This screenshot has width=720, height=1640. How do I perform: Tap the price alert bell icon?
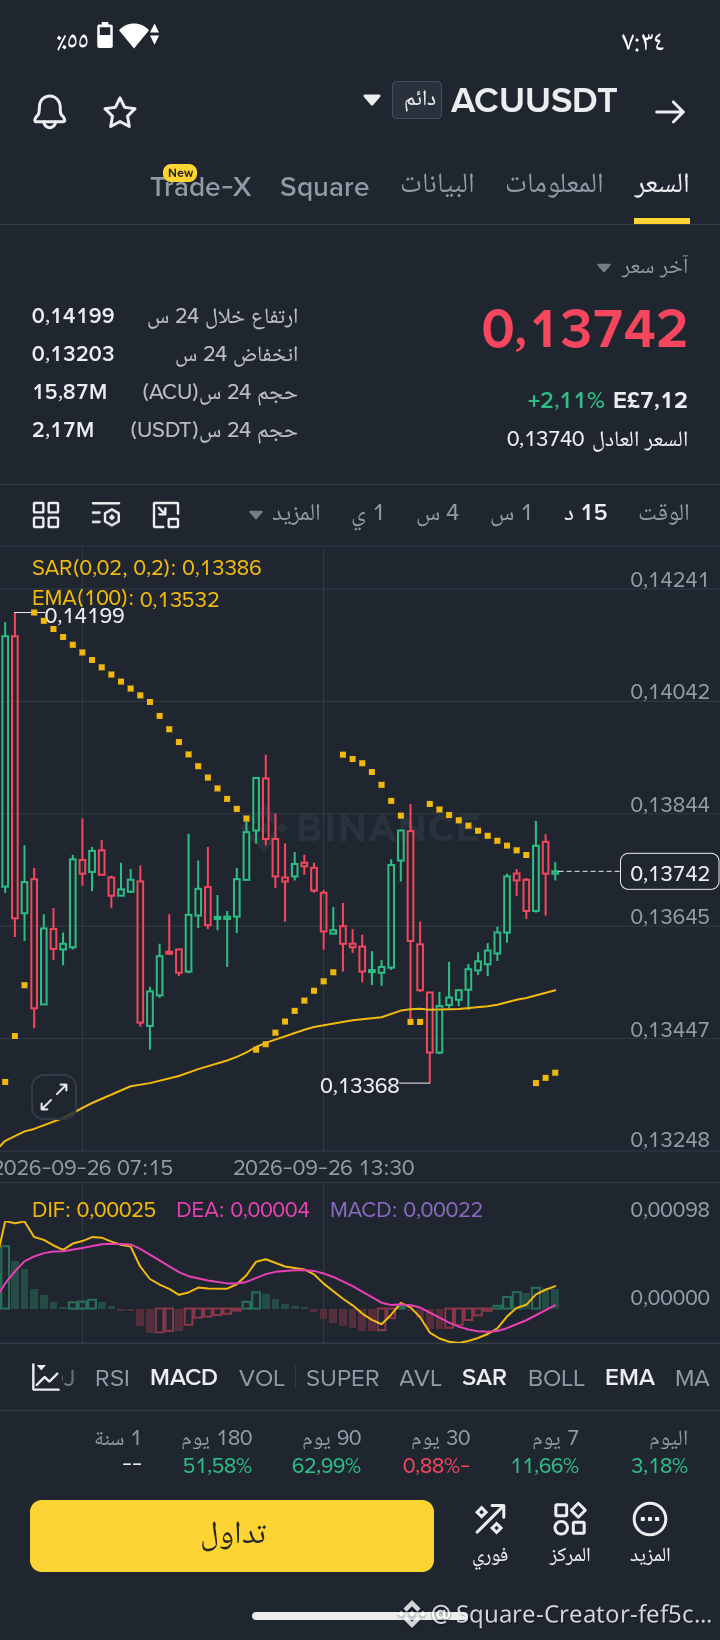point(49,113)
